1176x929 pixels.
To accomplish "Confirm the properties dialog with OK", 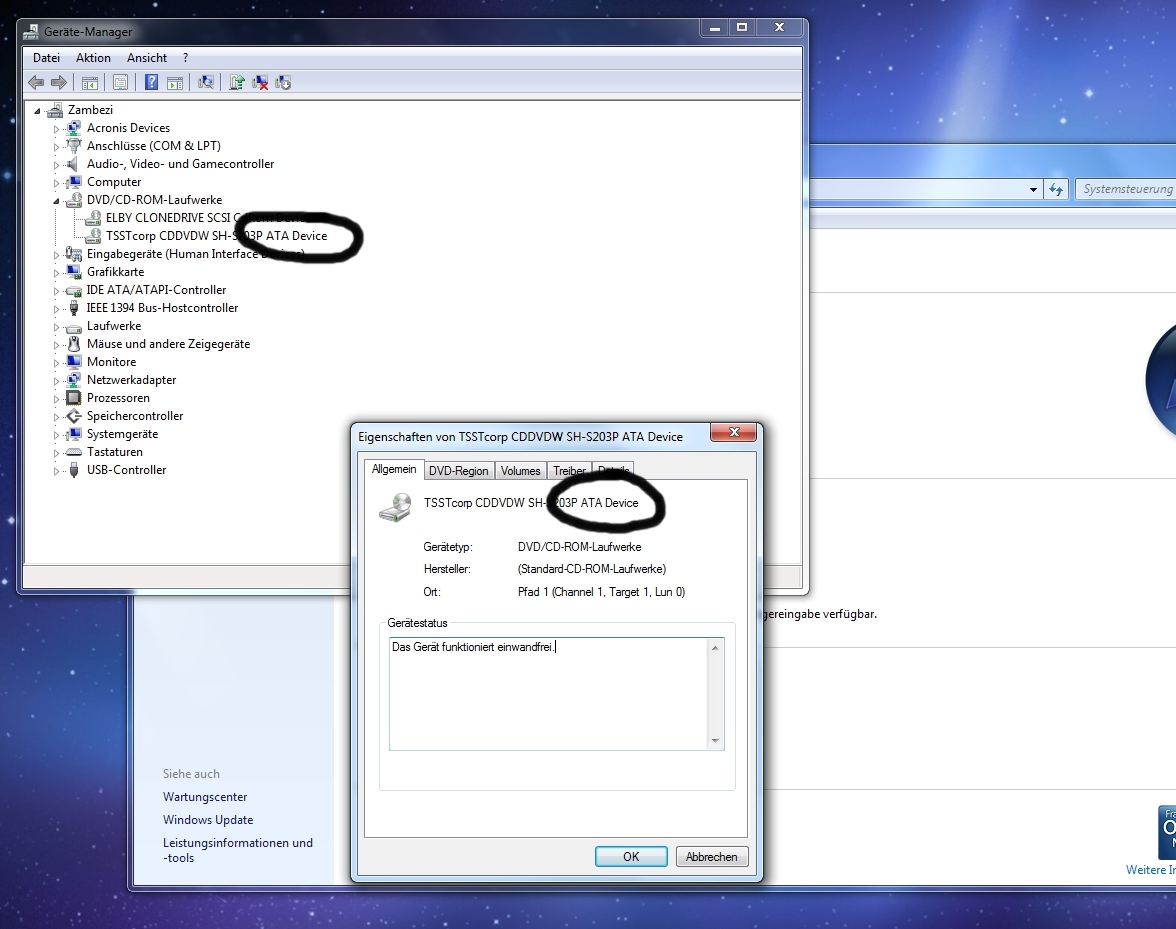I will 631,856.
